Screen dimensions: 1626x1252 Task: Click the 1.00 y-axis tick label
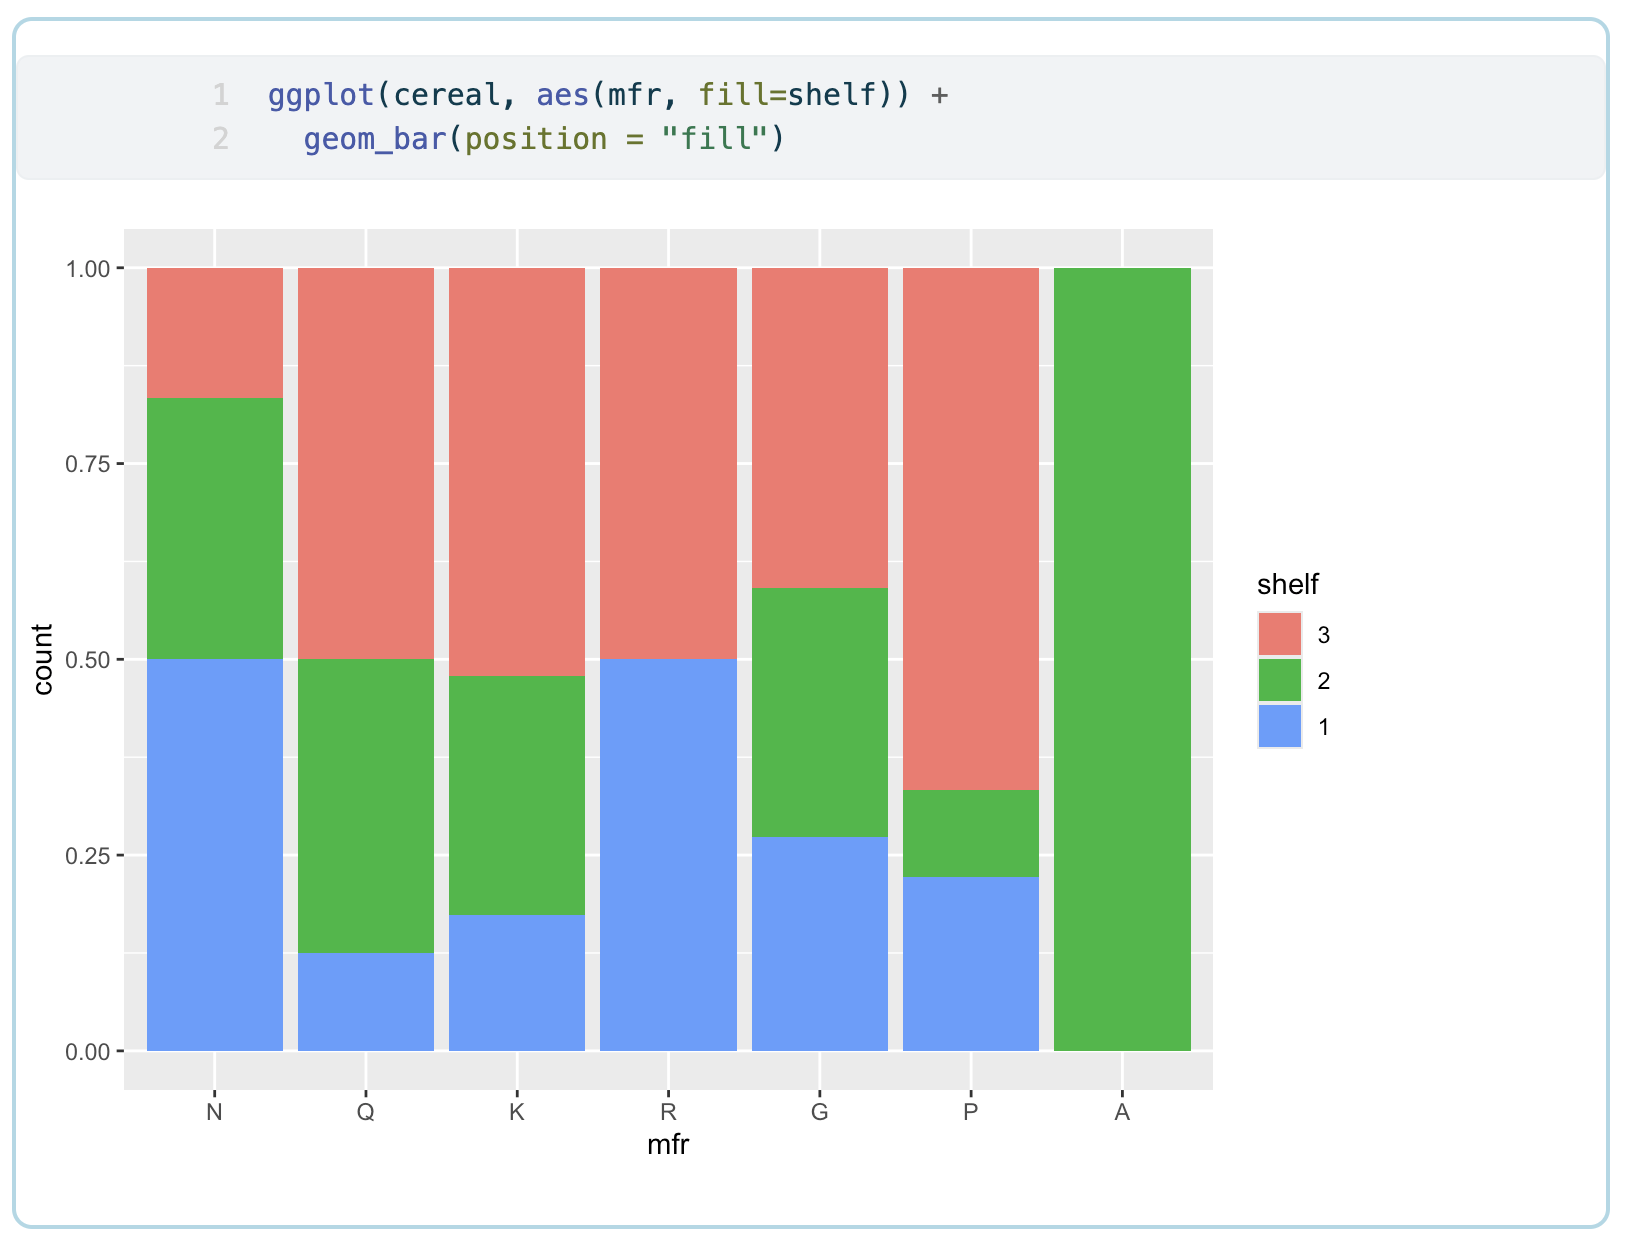(x=88, y=267)
